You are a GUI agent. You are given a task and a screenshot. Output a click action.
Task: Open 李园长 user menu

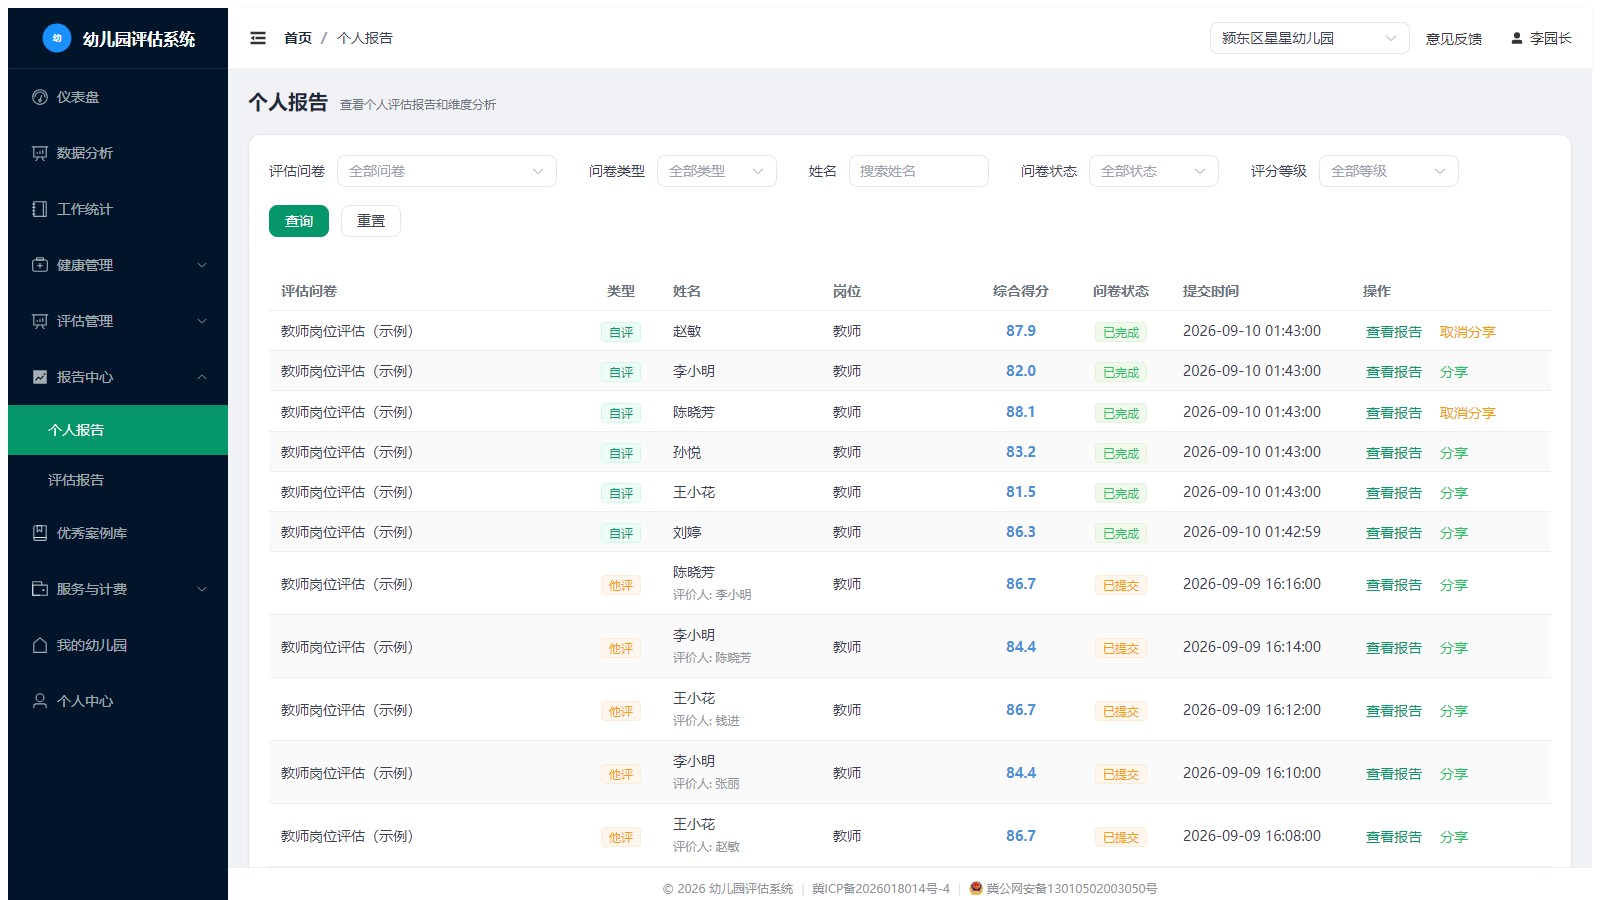coord(1541,38)
